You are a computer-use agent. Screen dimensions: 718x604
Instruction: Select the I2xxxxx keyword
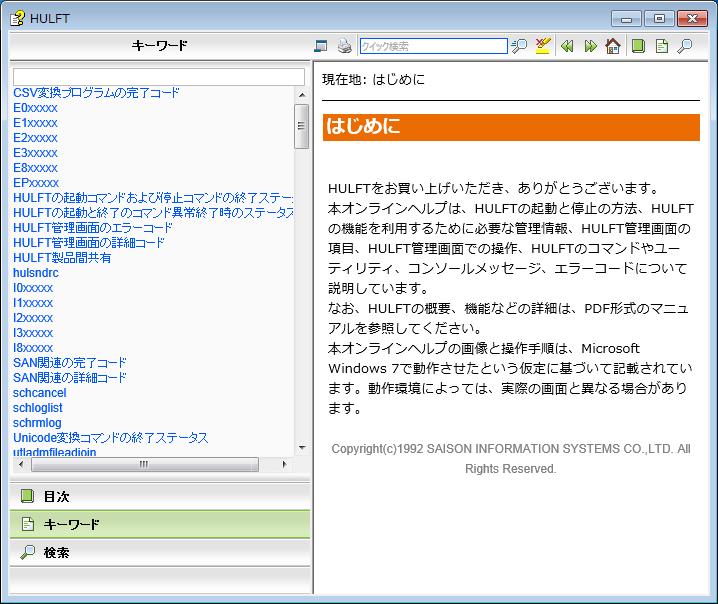tap(33, 318)
